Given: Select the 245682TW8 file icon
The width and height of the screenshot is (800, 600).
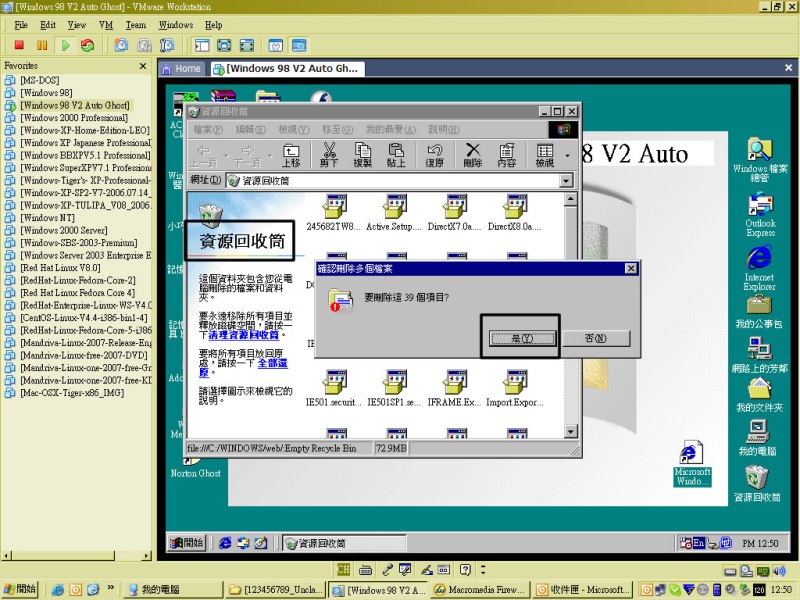Looking at the screenshot, I should click(334, 213).
